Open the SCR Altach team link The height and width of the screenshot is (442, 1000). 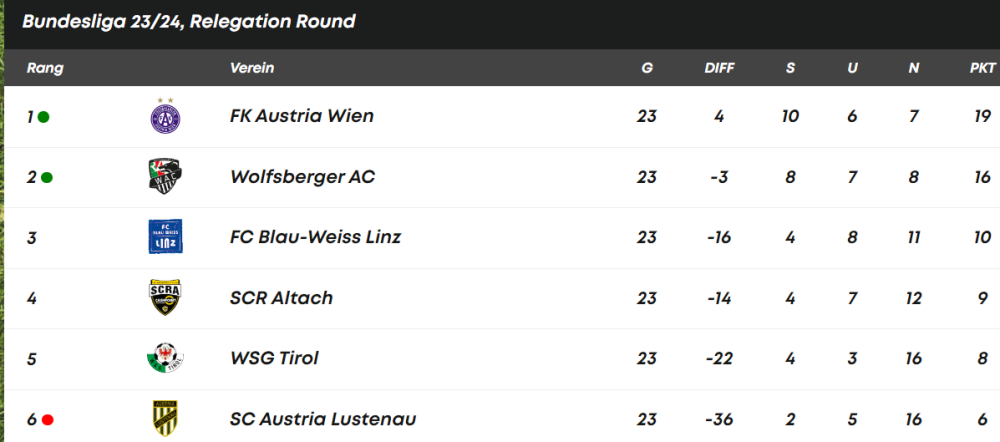[281, 298]
